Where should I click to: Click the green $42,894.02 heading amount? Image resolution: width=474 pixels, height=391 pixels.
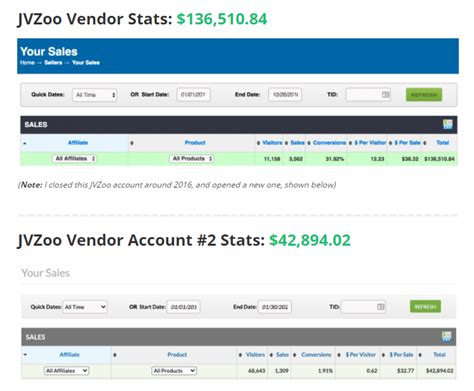coord(310,240)
